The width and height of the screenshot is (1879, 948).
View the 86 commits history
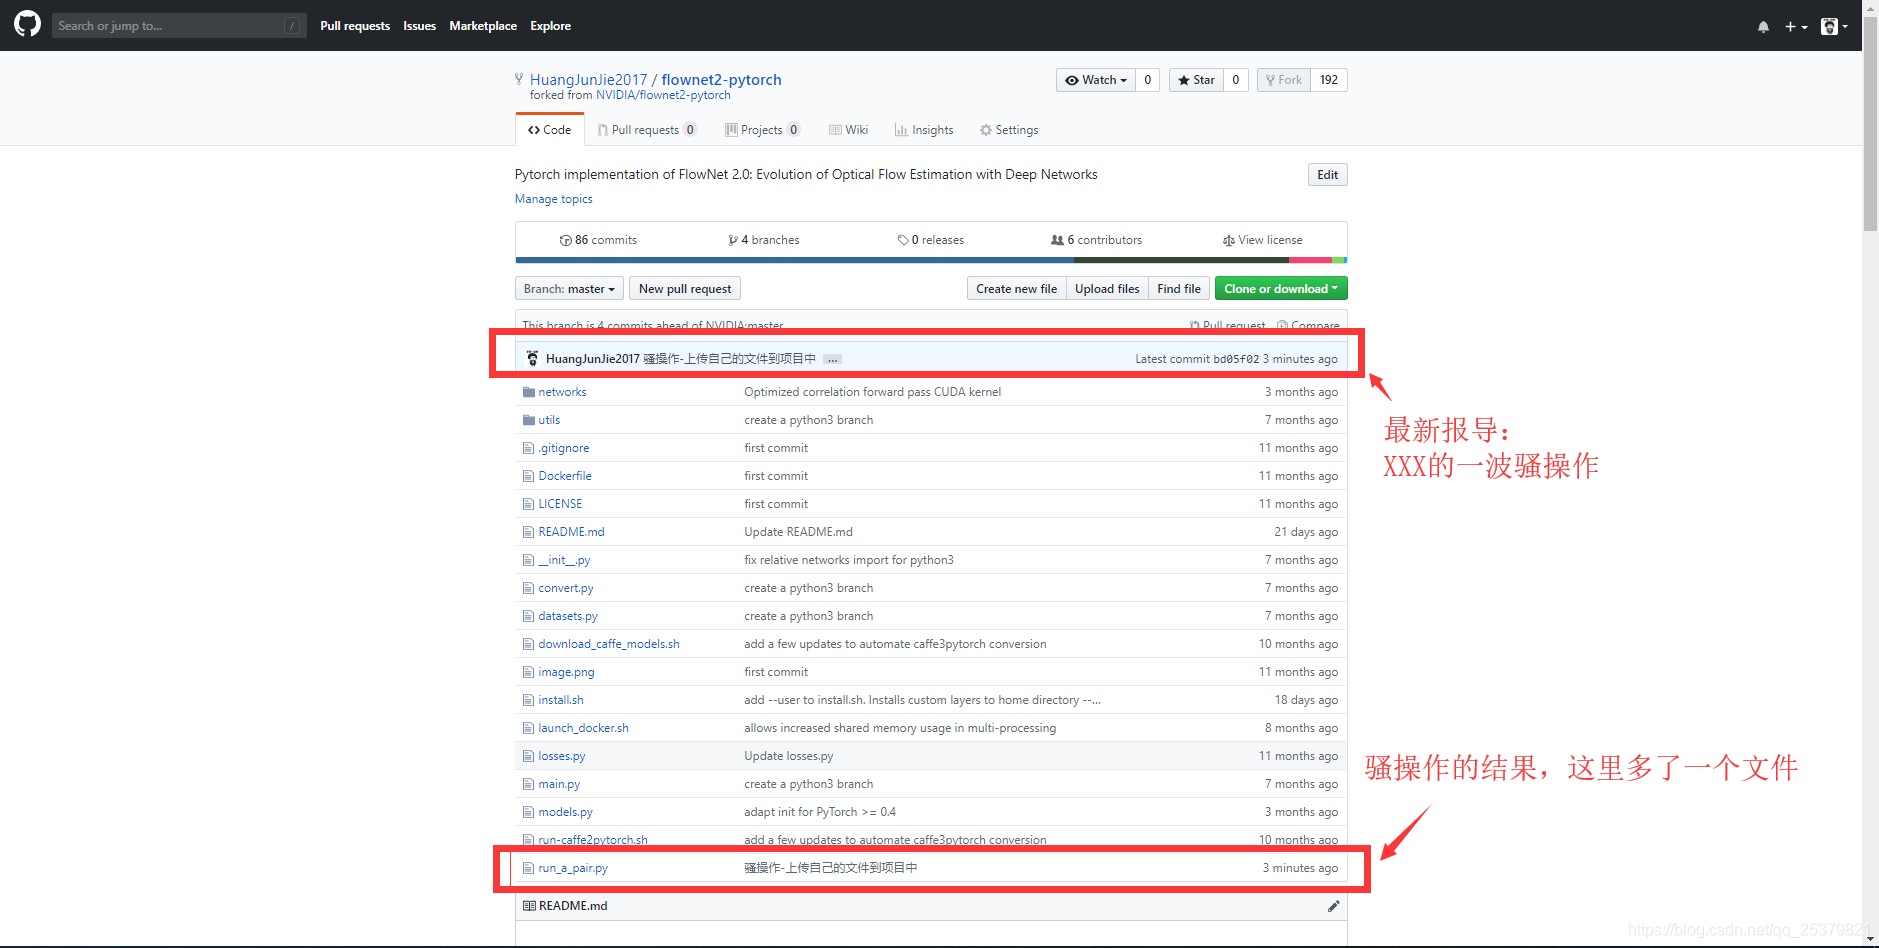[x=598, y=240]
